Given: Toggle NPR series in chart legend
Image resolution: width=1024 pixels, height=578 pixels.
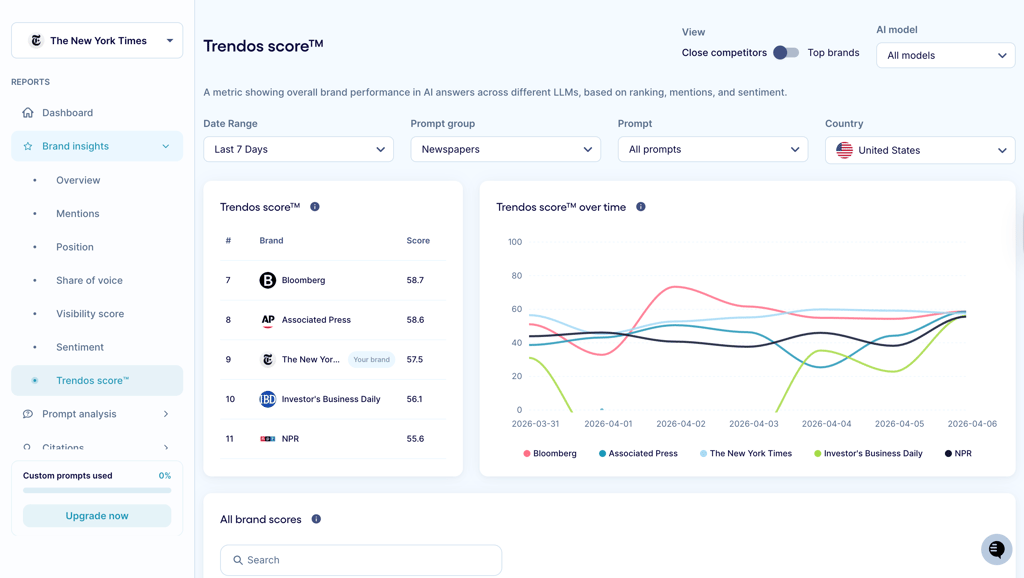Looking at the screenshot, I should (958, 453).
